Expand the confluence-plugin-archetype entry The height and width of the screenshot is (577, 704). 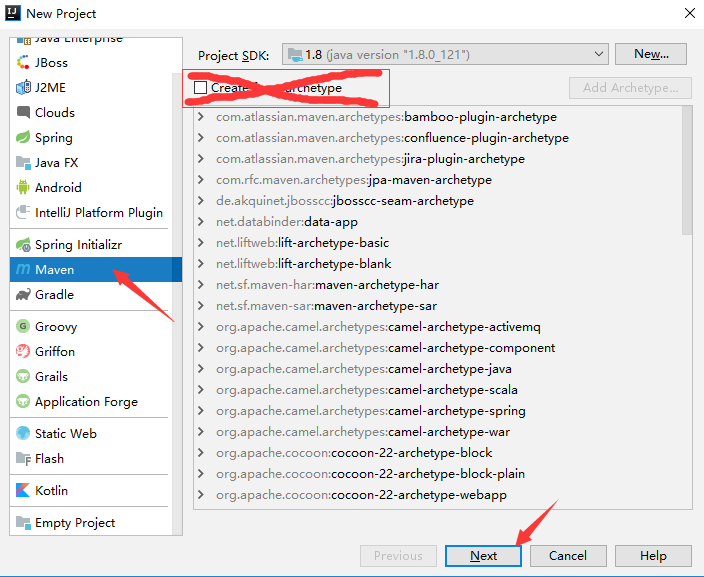pos(201,137)
